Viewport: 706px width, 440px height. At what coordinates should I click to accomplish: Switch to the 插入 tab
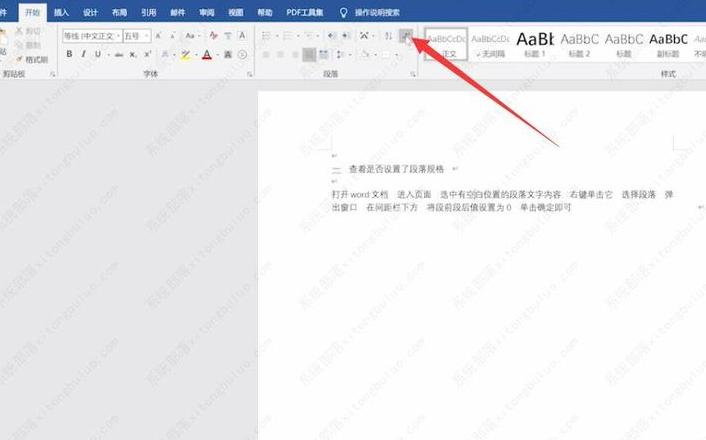click(61, 12)
